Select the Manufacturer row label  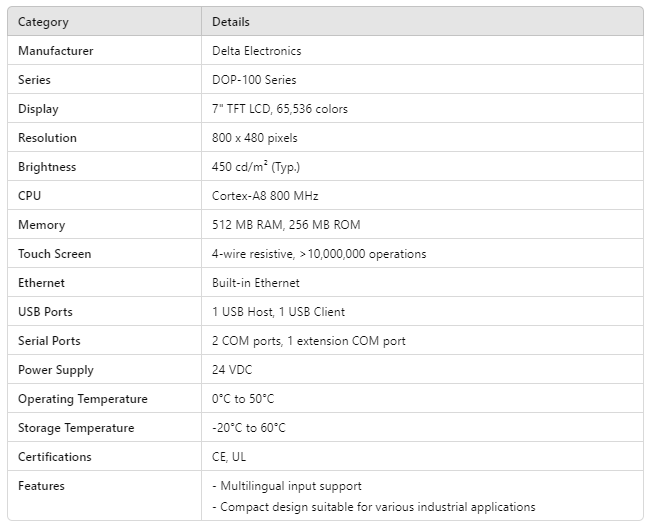tap(56, 51)
